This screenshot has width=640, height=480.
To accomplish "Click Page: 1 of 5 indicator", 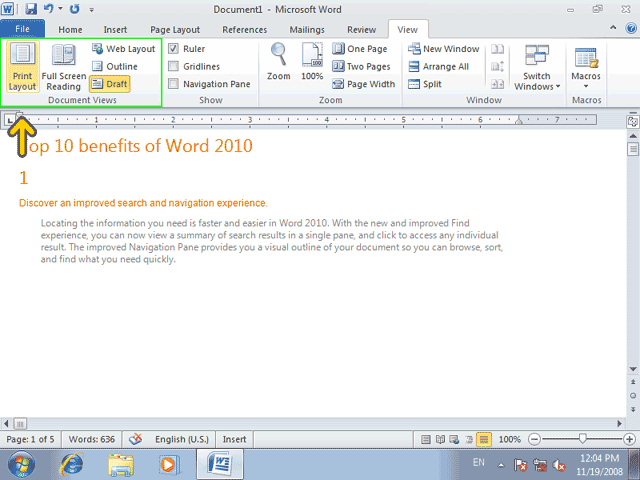I will point(31,439).
